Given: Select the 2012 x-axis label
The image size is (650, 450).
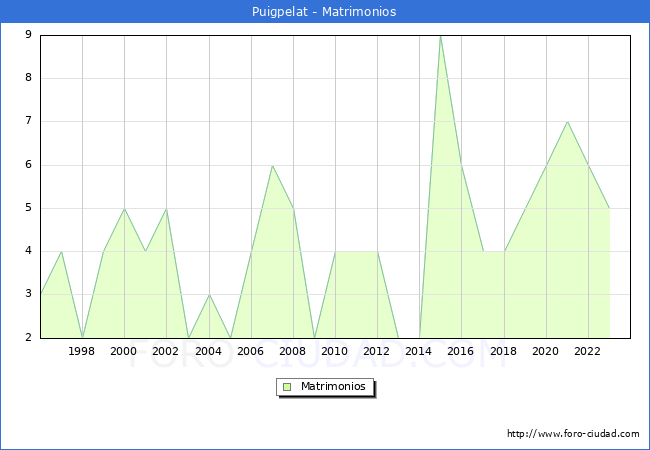Looking at the screenshot, I should click(x=377, y=351).
